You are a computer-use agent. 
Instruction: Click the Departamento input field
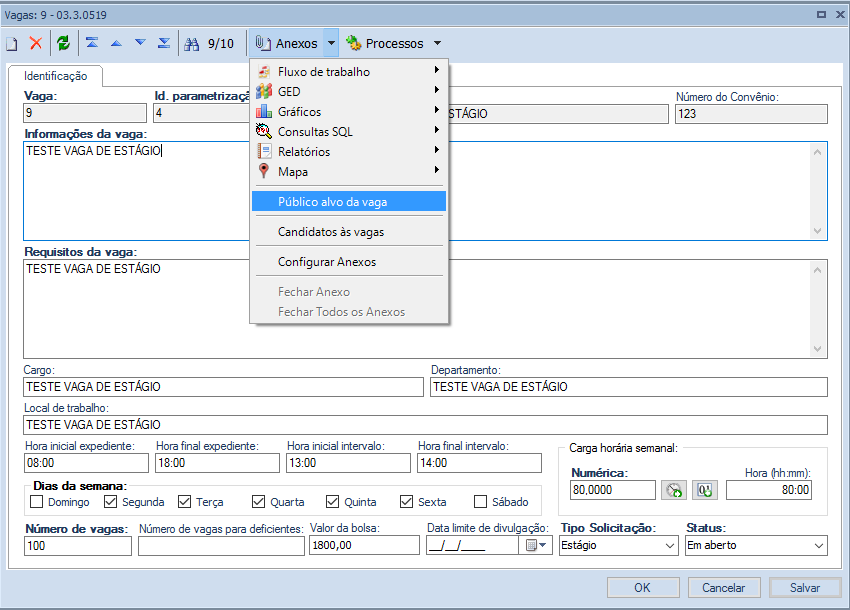click(629, 387)
